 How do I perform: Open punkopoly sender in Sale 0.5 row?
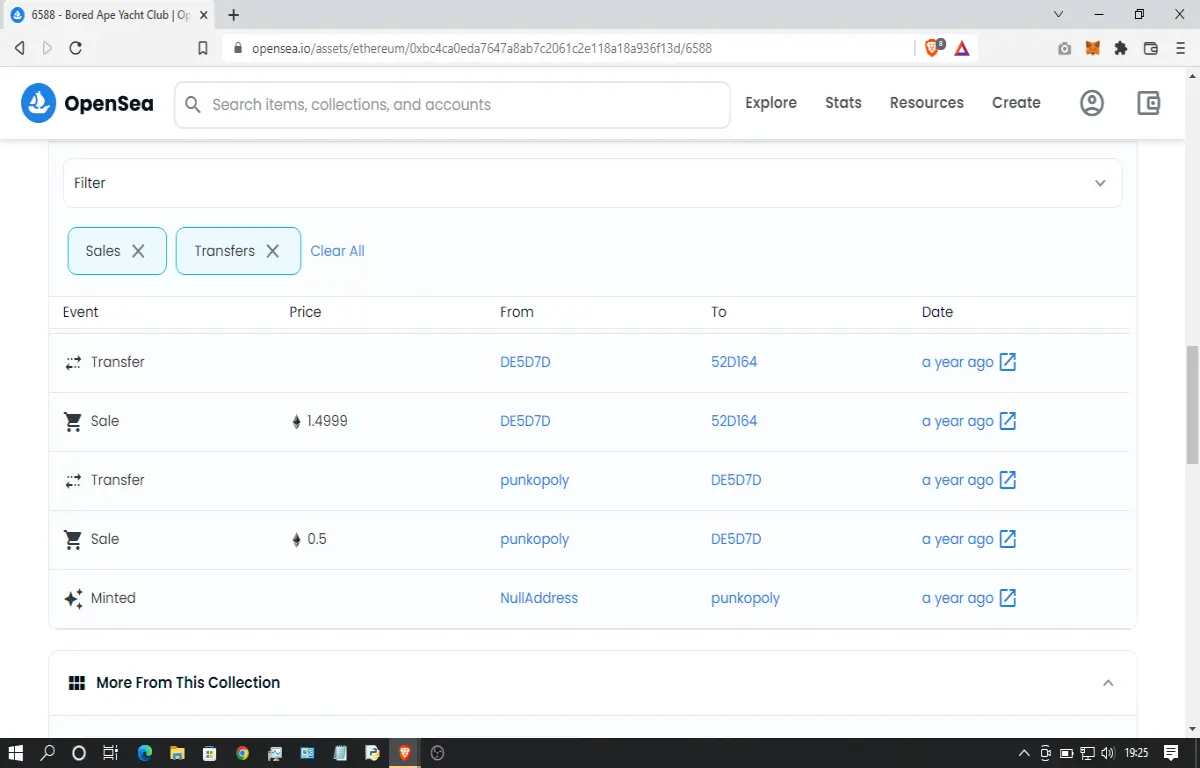click(x=534, y=539)
